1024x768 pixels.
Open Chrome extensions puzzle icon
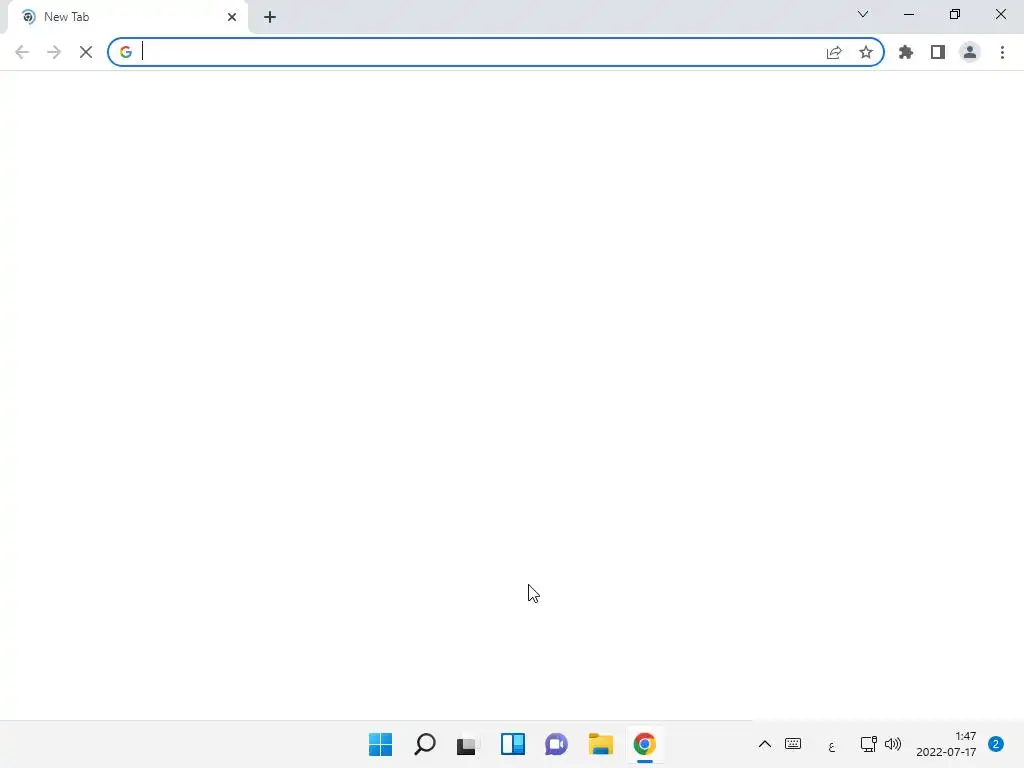(x=906, y=52)
